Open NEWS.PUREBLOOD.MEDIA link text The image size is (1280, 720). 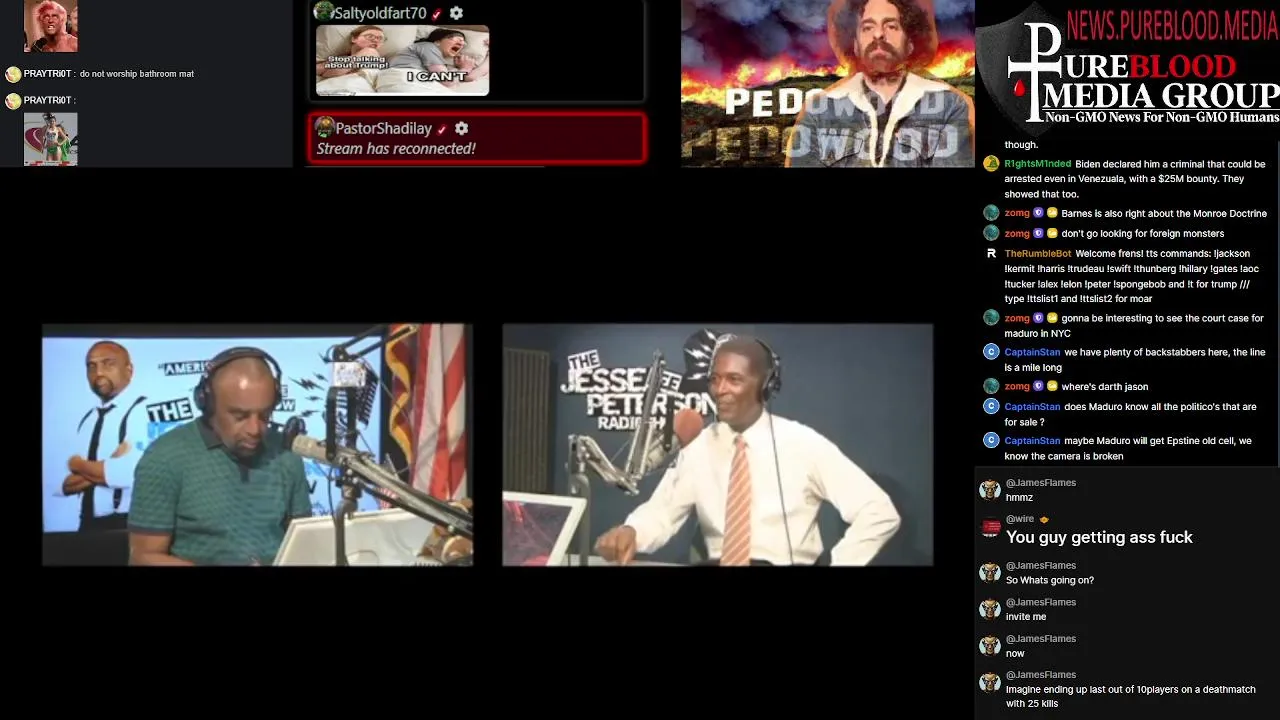pyautogui.click(x=1172, y=24)
